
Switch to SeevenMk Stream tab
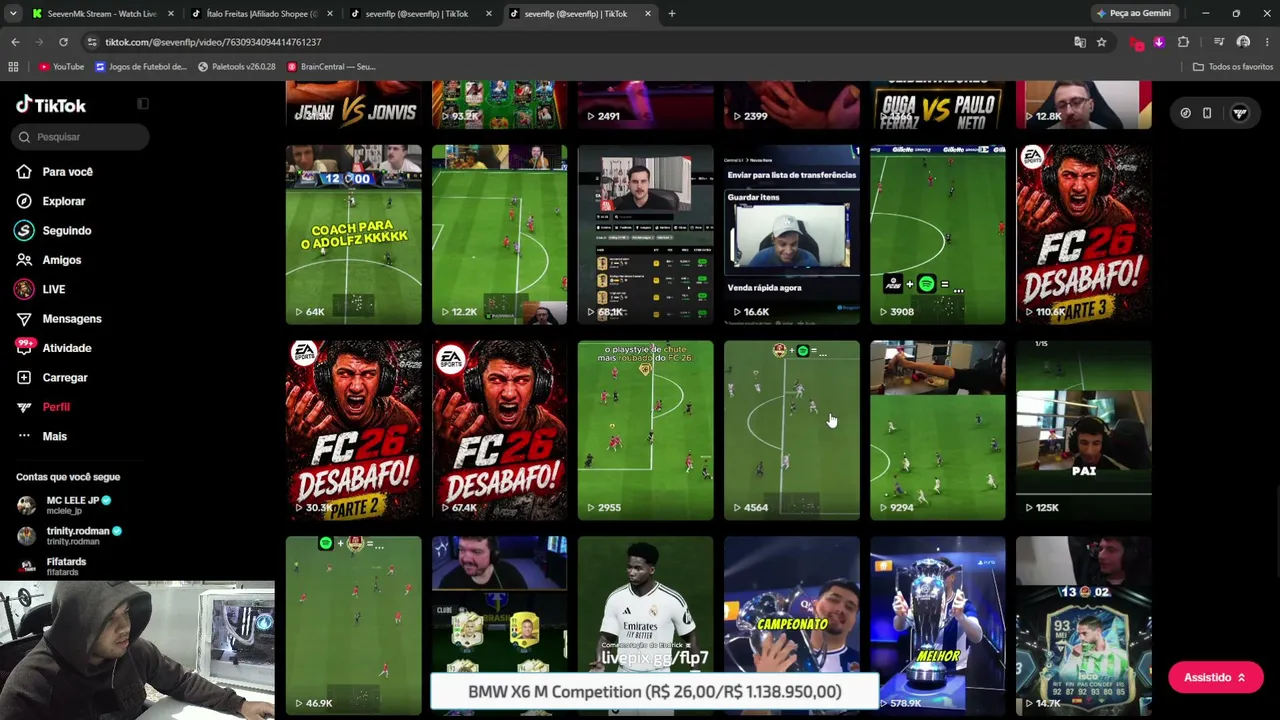(102, 14)
